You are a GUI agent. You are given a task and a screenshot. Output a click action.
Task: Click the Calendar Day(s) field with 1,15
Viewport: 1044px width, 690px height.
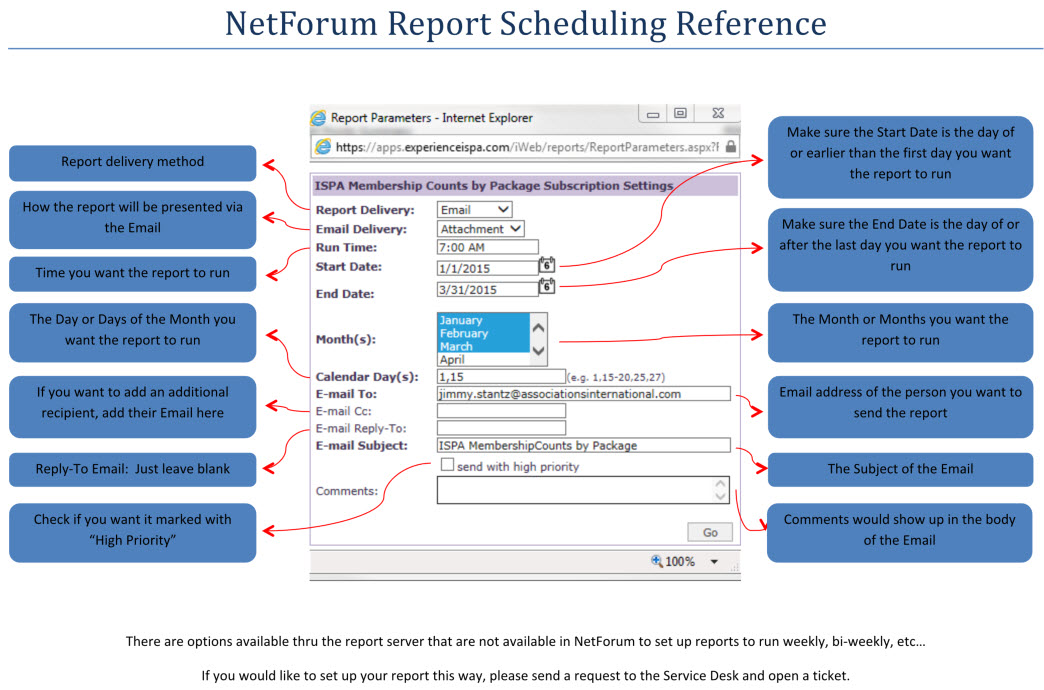(x=501, y=377)
